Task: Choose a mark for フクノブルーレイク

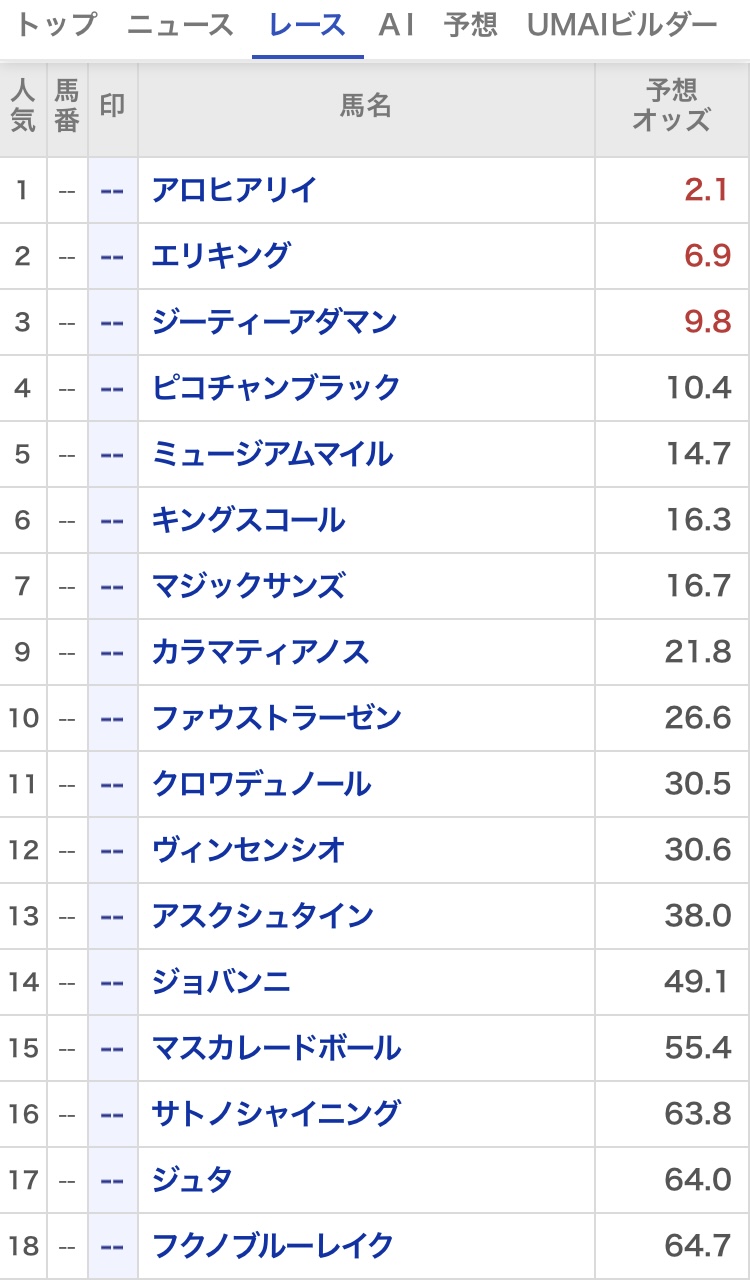Action: click(112, 1246)
